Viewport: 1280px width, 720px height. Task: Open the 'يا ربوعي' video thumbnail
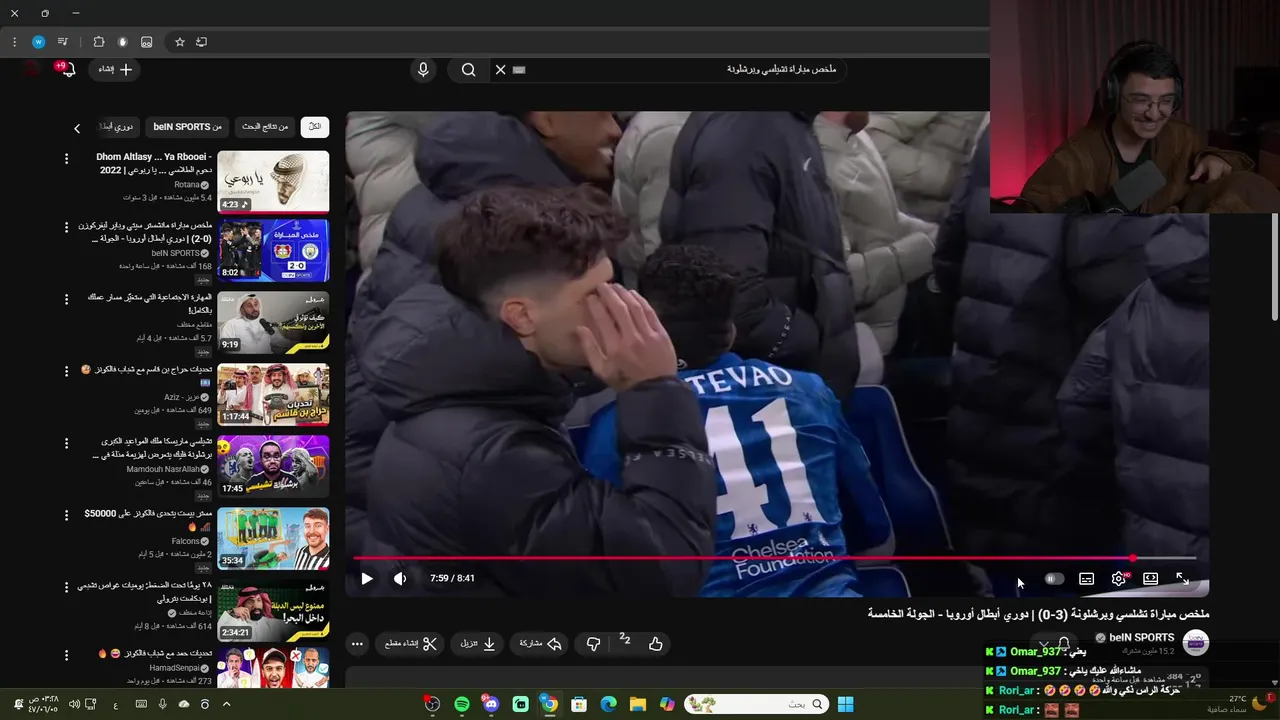click(x=273, y=181)
